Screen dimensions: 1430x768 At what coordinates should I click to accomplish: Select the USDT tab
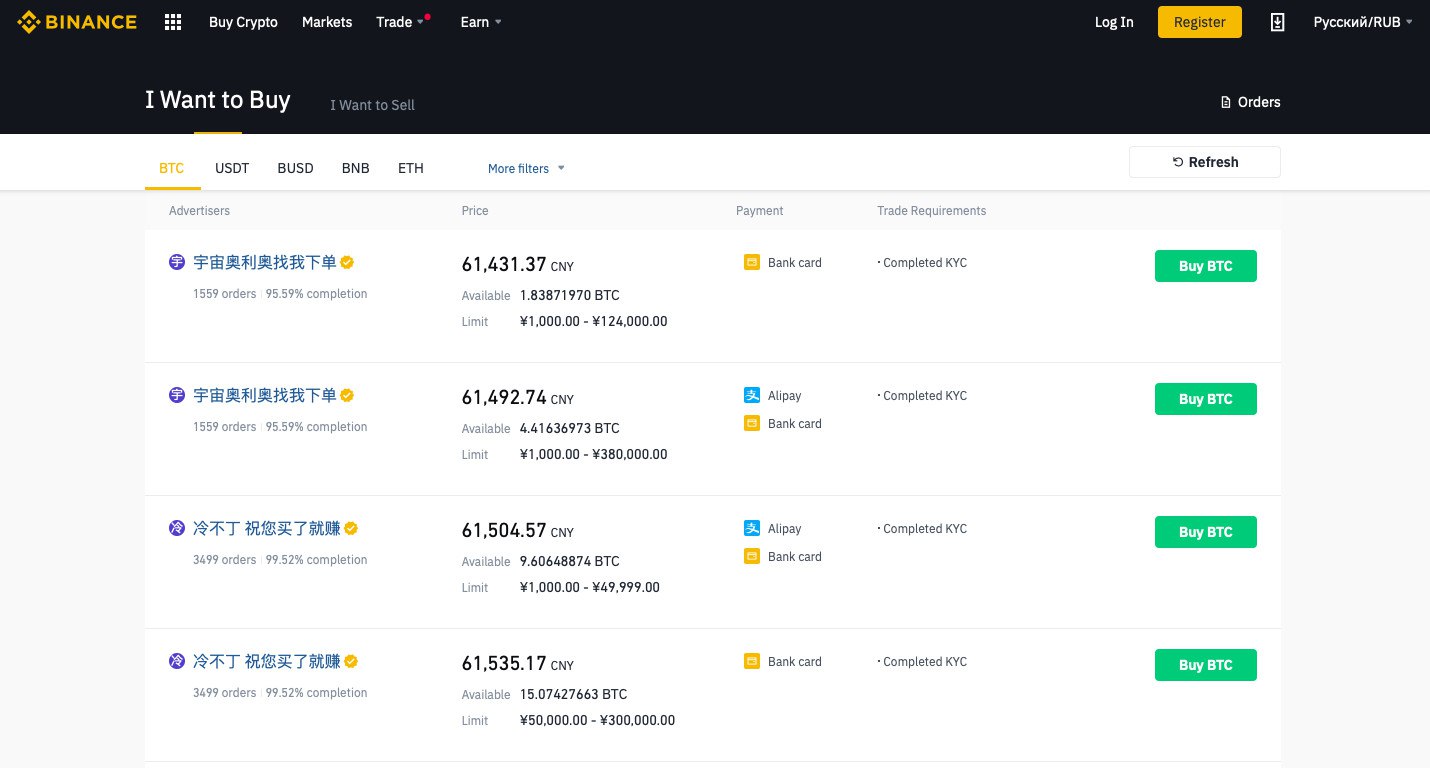point(232,168)
